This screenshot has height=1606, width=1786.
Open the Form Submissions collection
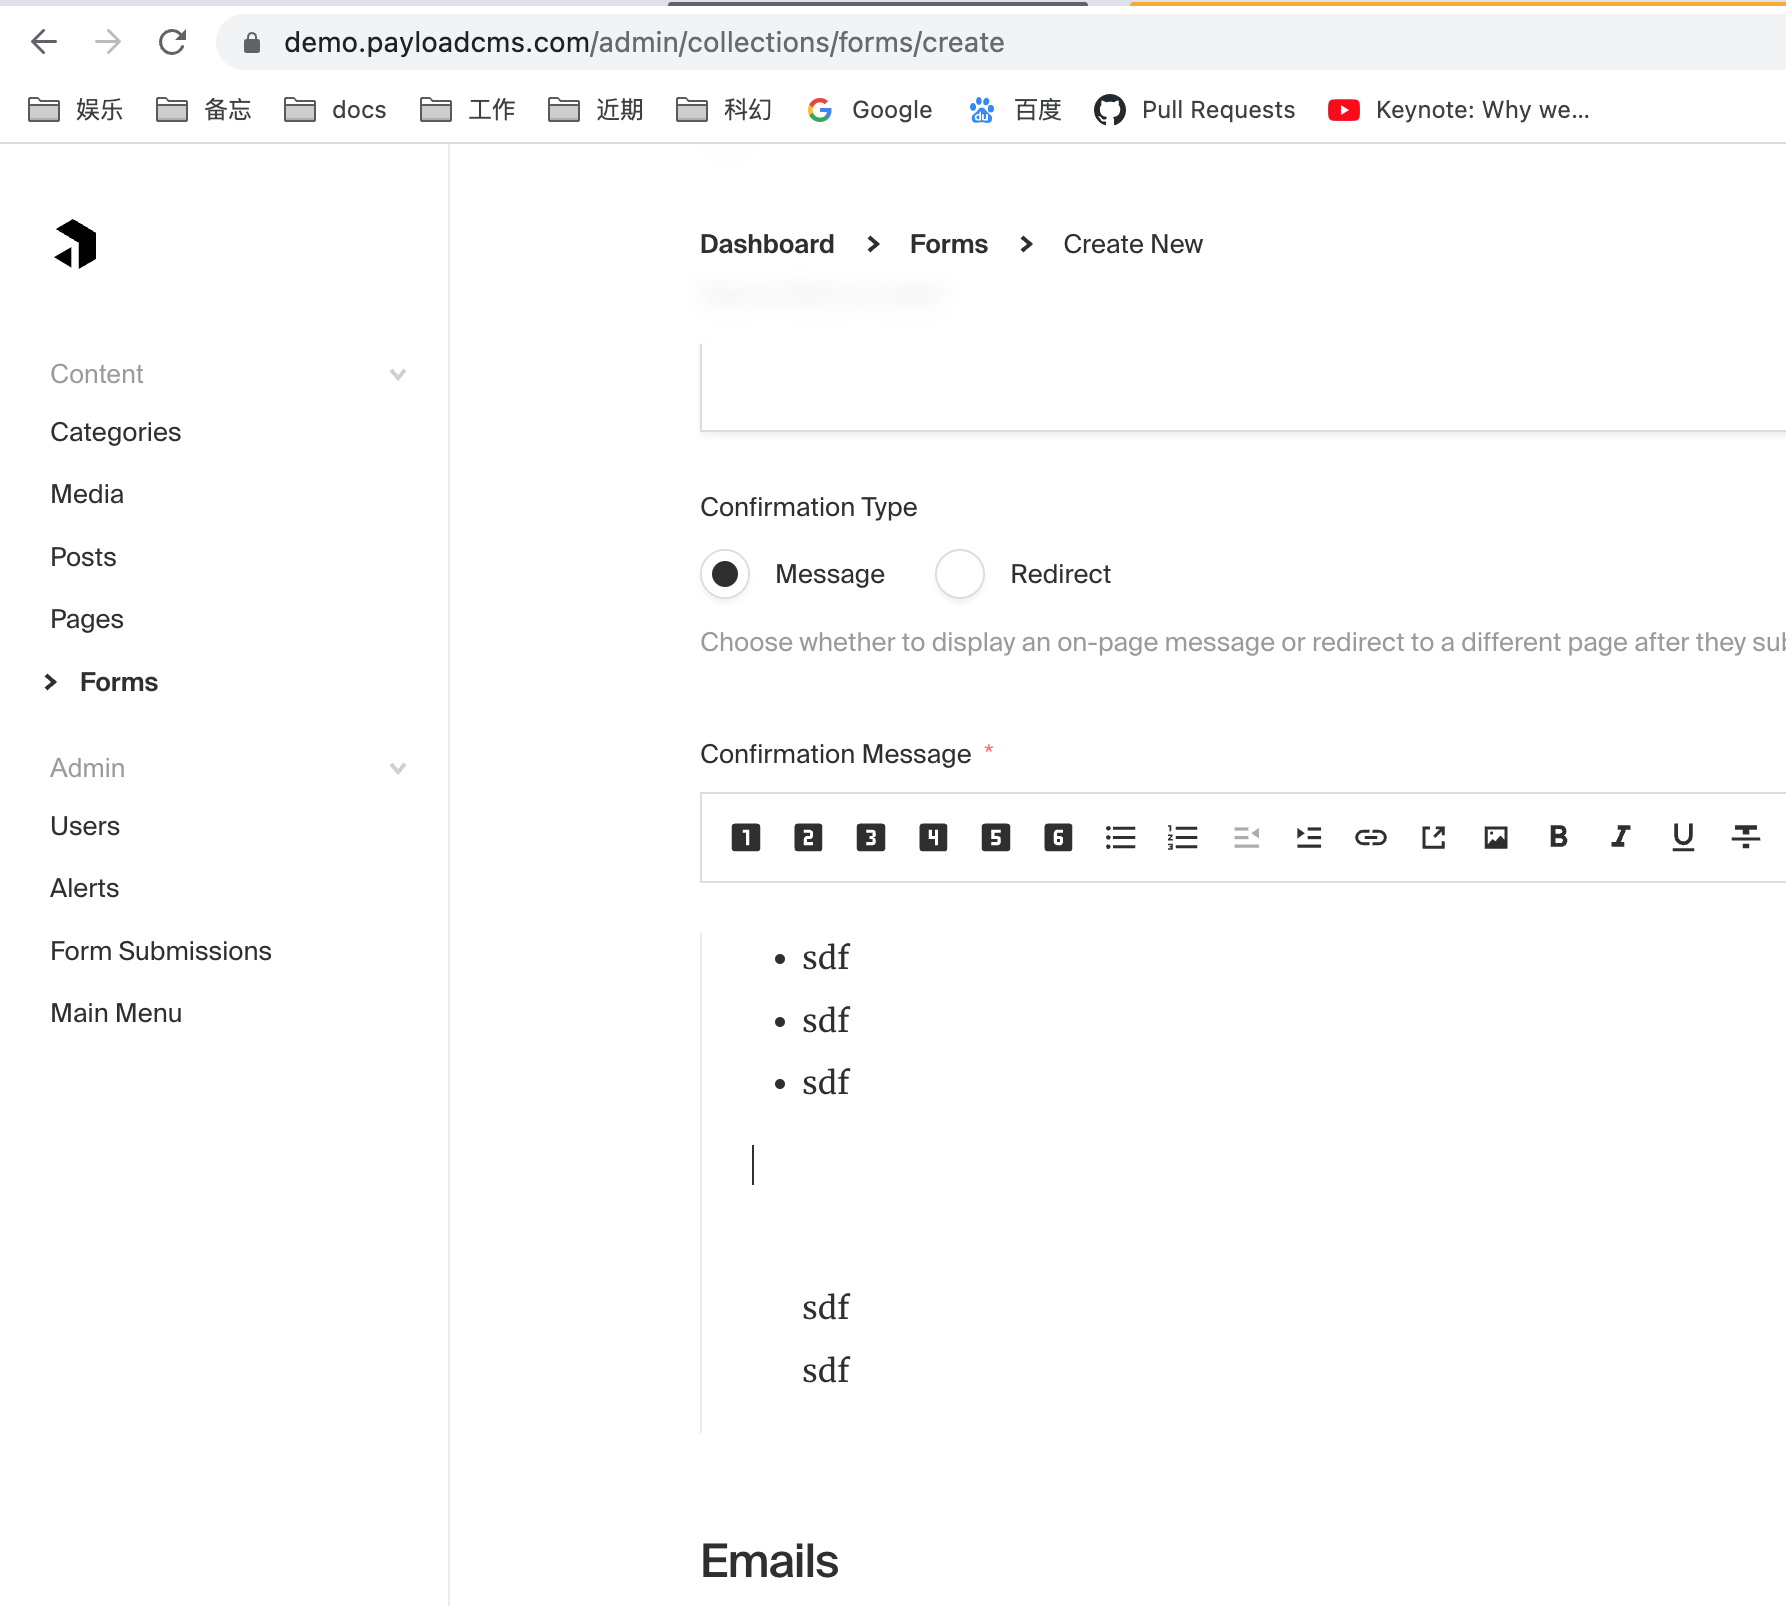tap(161, 951)
